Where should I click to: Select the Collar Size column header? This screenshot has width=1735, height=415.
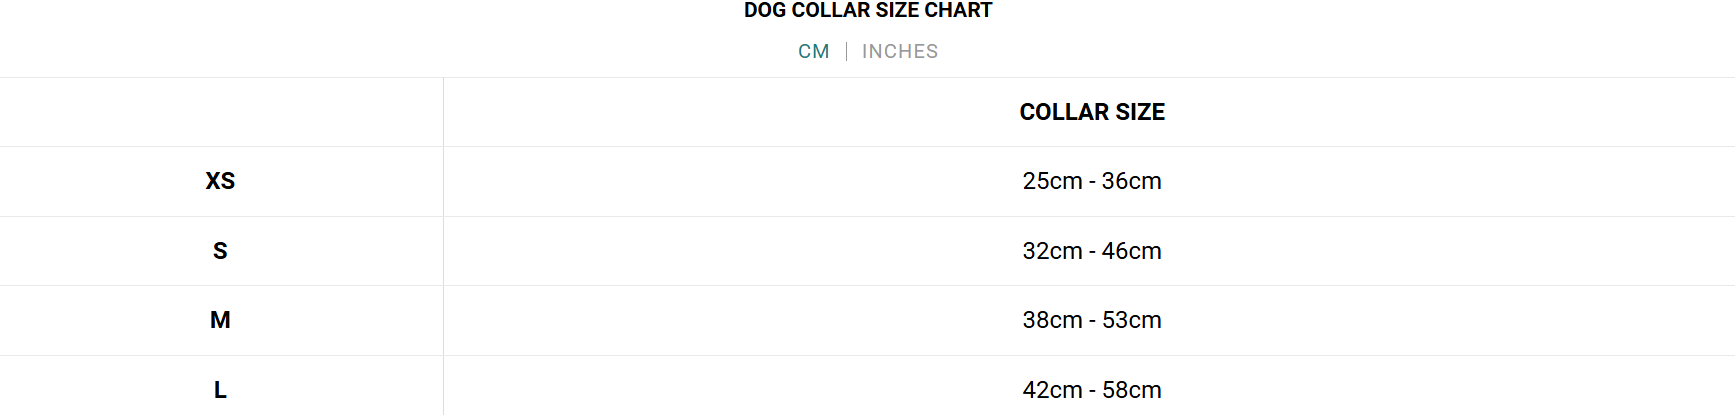coord(1091,112)
